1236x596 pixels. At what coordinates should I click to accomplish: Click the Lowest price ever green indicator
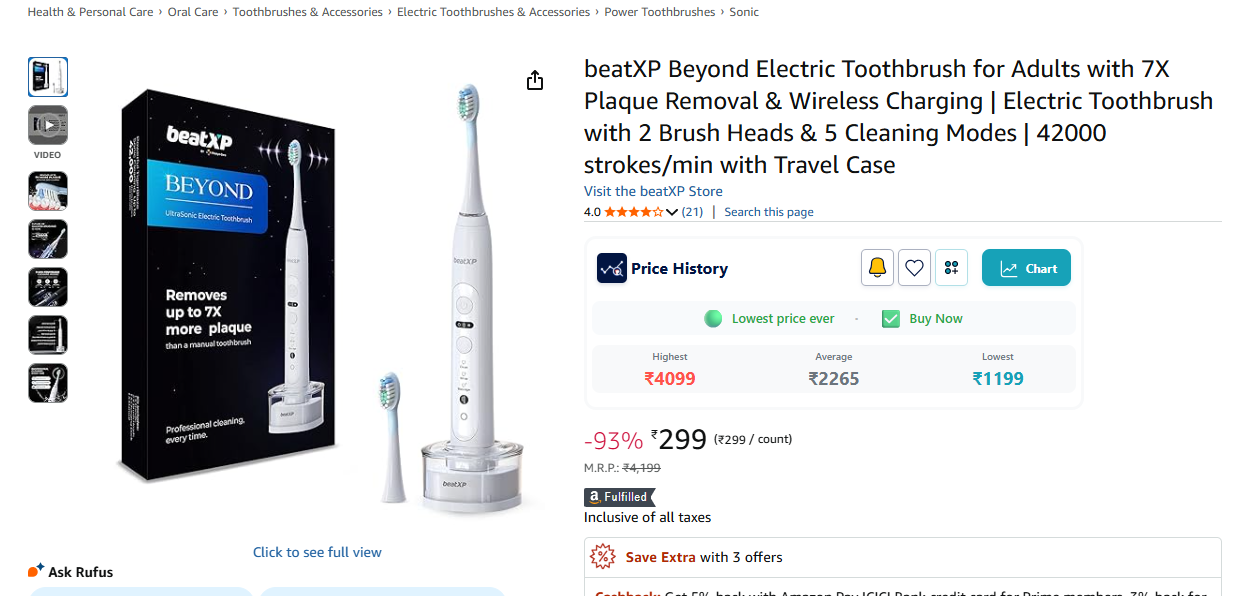[713, 319]
